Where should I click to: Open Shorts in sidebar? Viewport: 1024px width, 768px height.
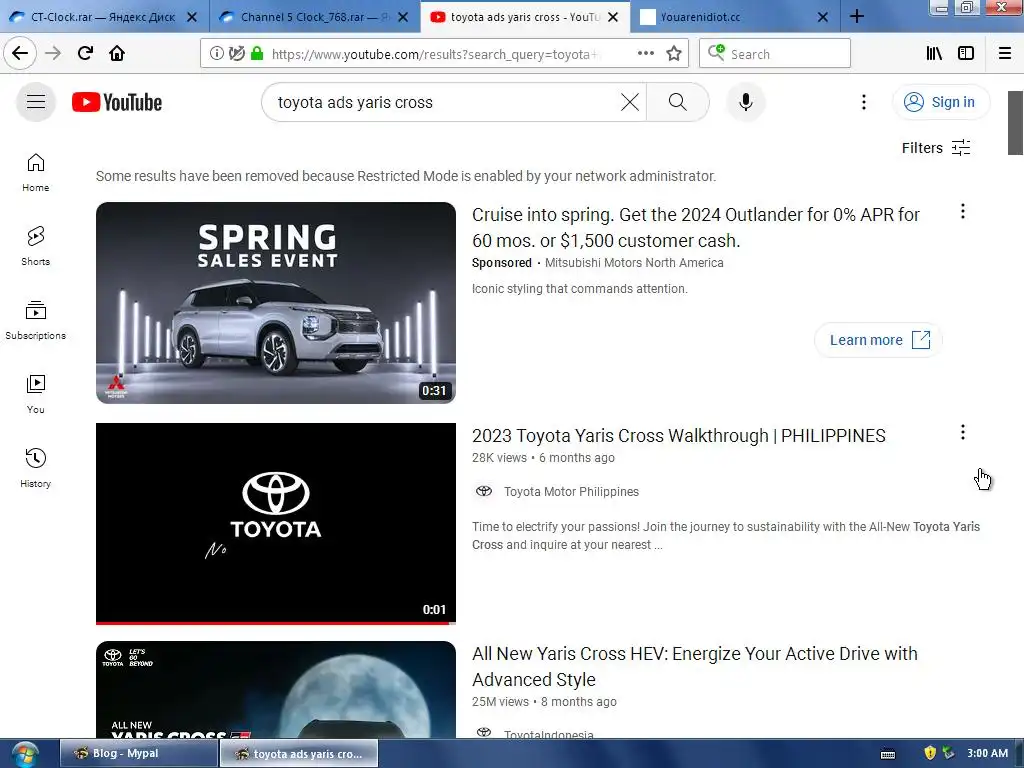(36, 247)
